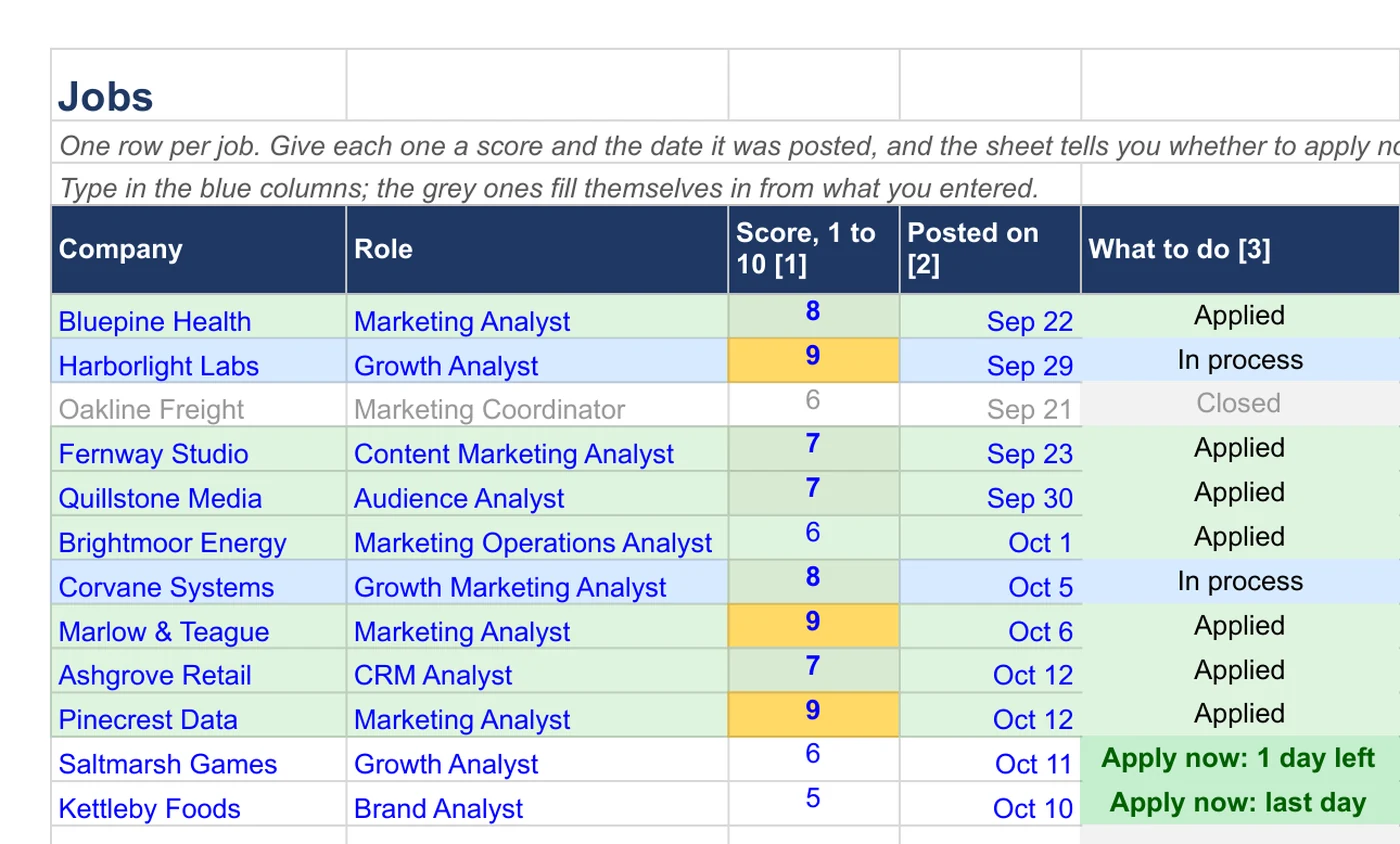Select the Harborlight Labs company cell

(x=199, y=360)
